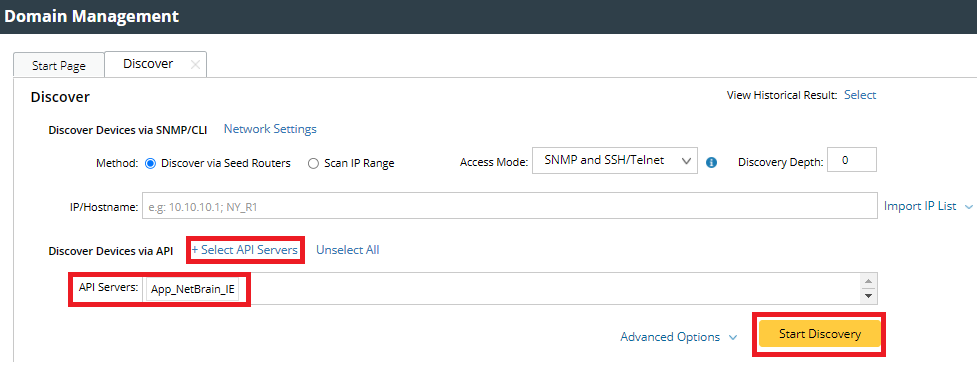Screen dimensions: 977x366
Task: Click + Select API Servers link
Action: (x=244, y=250)
